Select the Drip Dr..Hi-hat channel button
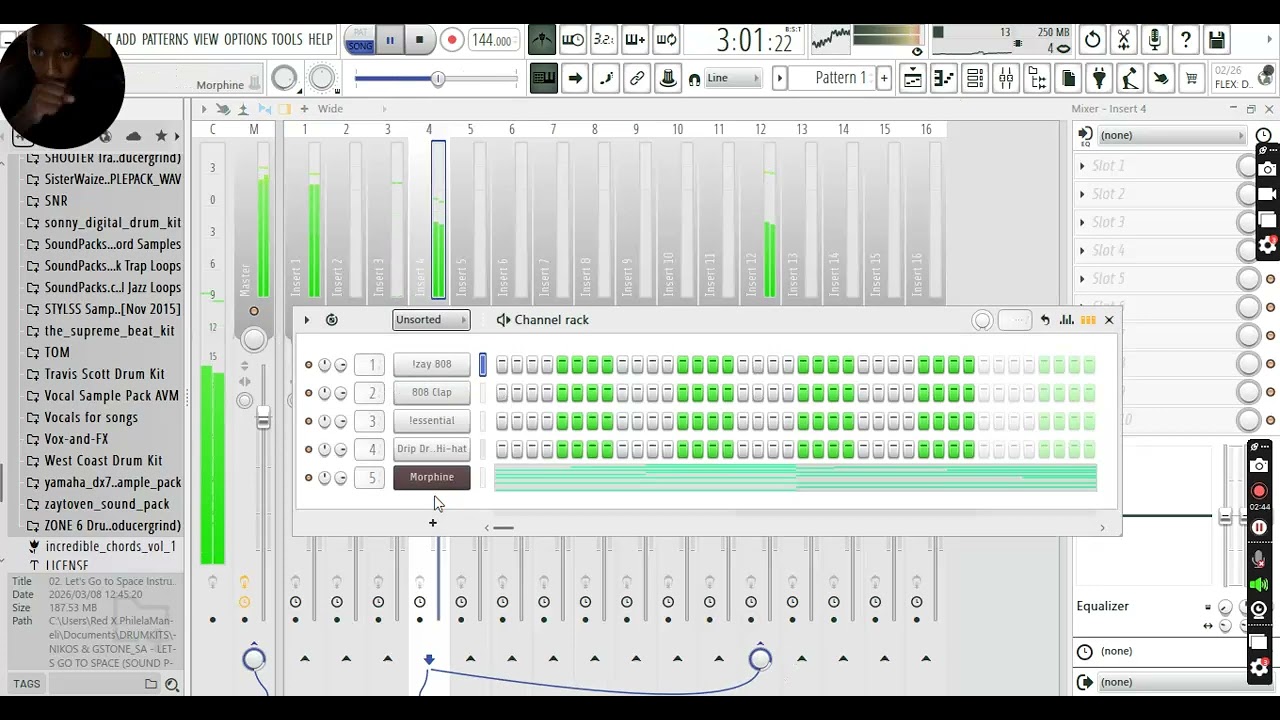Screen dimensions: 1280x720 tap(432, 449)
